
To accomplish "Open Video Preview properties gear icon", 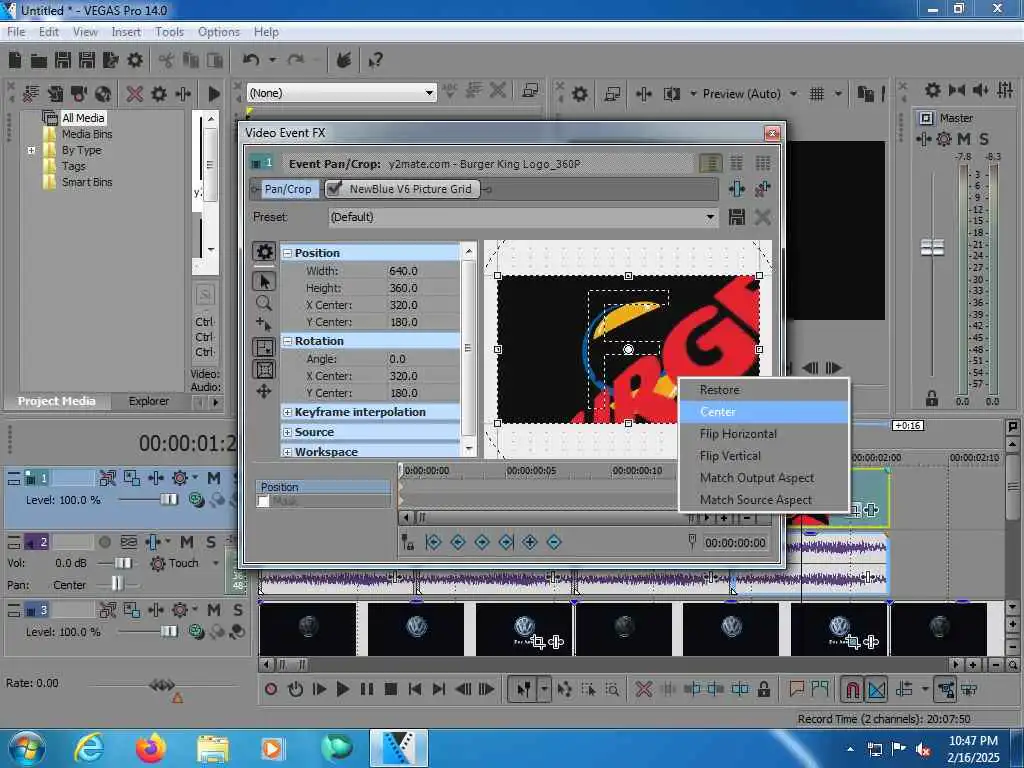I will click(x=579, y=93).
